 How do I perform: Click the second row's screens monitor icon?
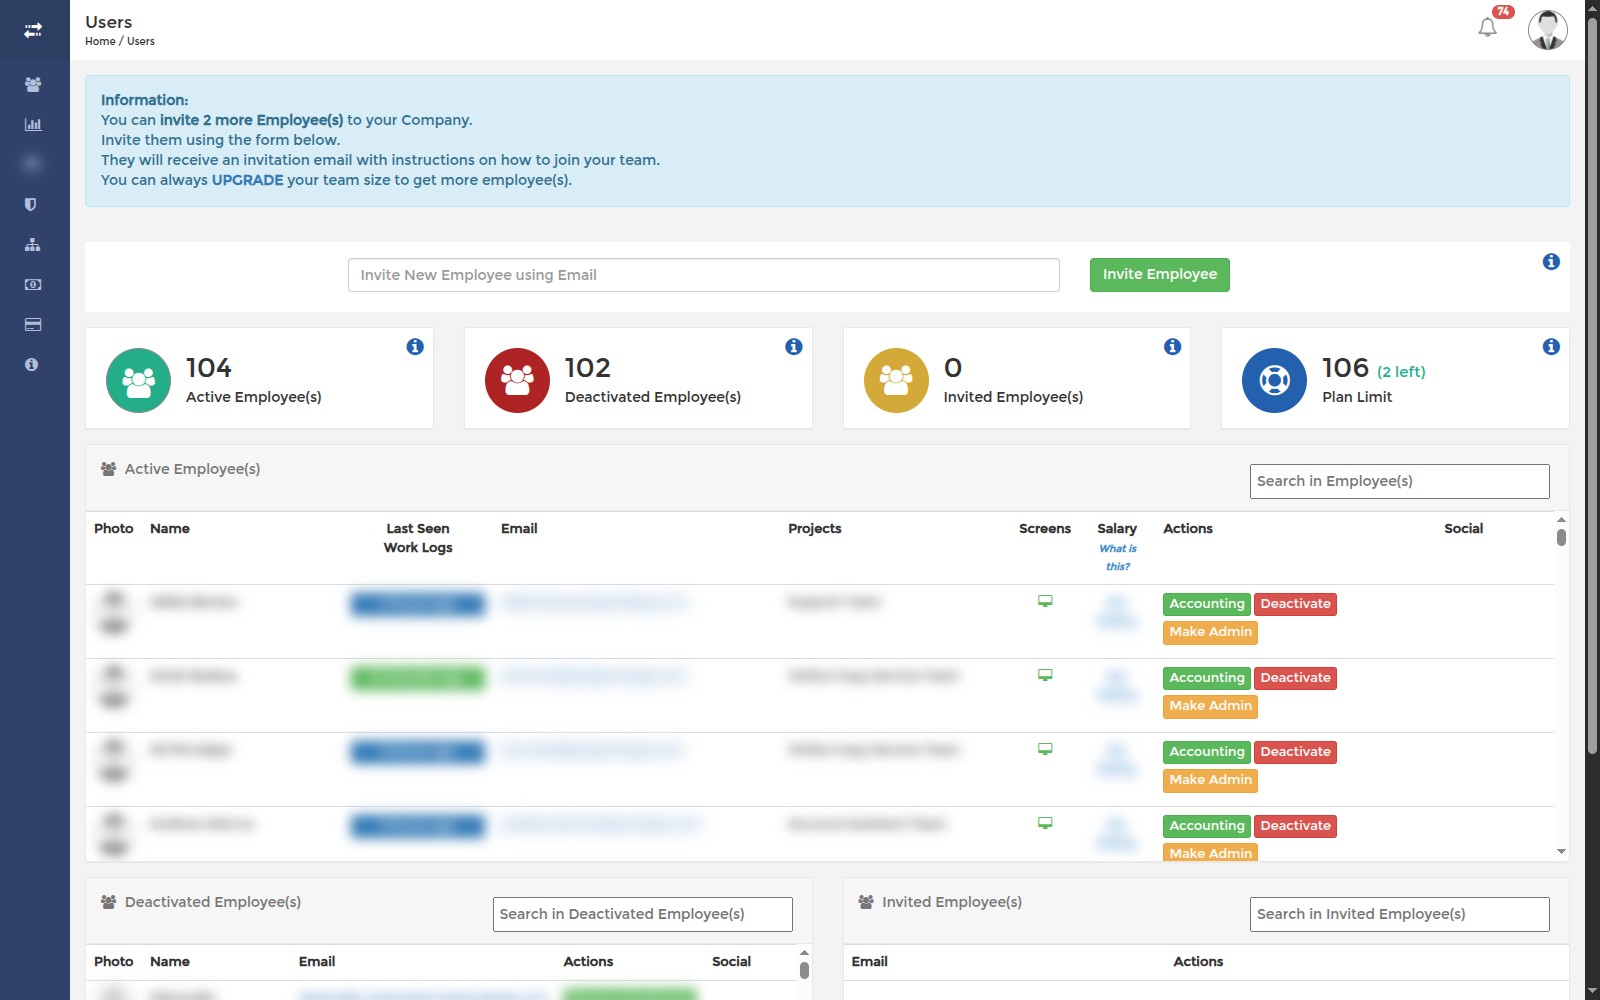(1045, 675)
